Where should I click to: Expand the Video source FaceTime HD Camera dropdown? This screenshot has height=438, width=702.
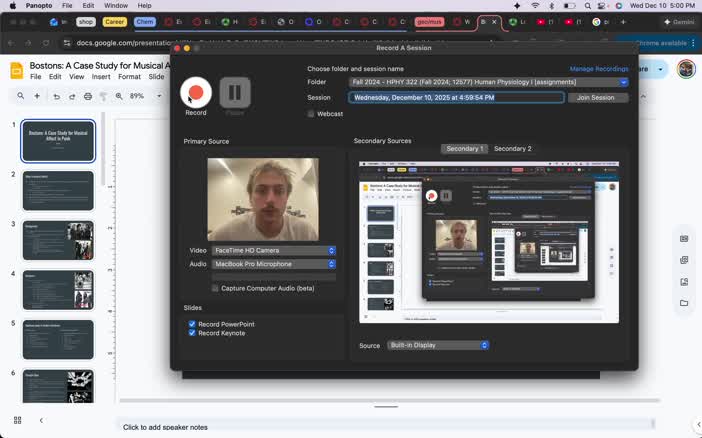274,250
